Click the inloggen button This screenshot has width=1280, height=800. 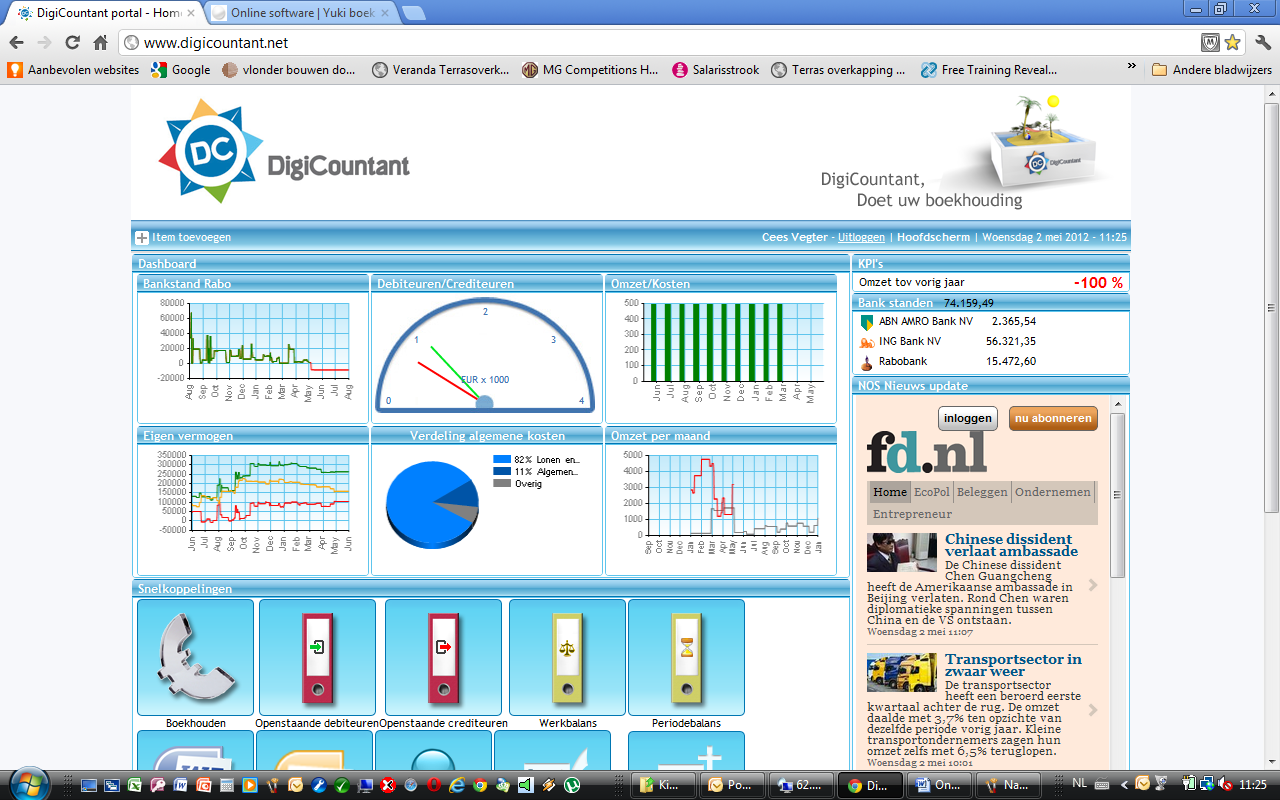click(968, 418)
